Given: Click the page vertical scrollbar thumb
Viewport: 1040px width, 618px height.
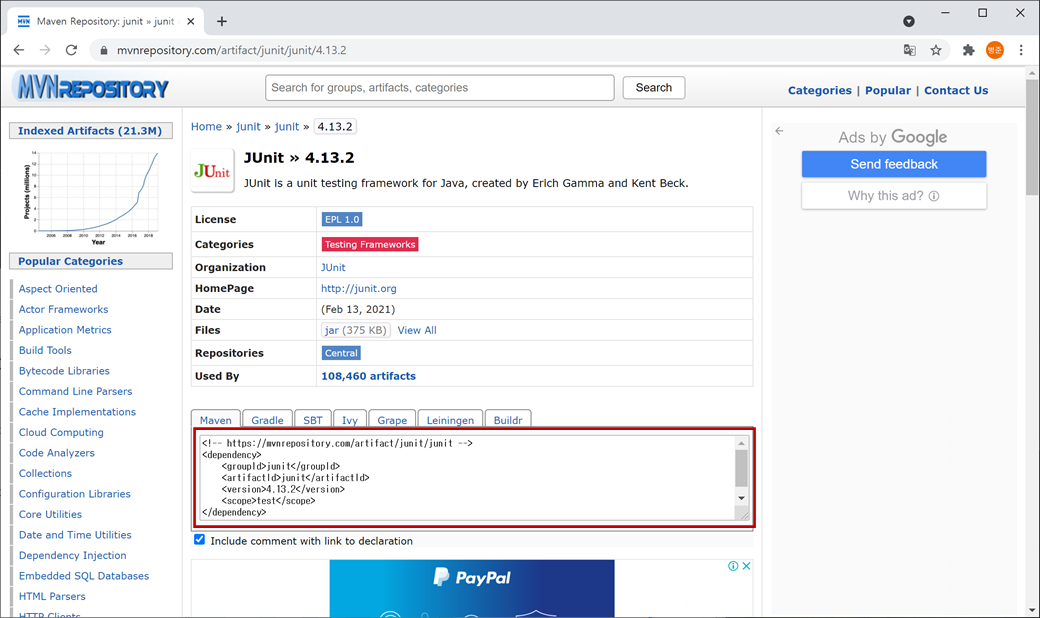Looking at the screenshot, I should click(1032, 137).
